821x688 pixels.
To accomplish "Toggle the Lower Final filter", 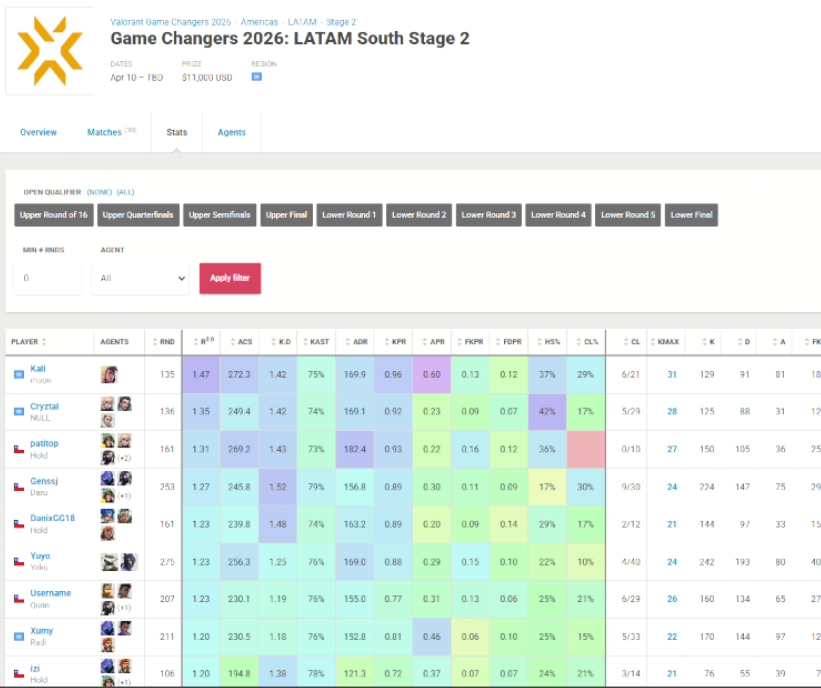I will click(691, 215).
